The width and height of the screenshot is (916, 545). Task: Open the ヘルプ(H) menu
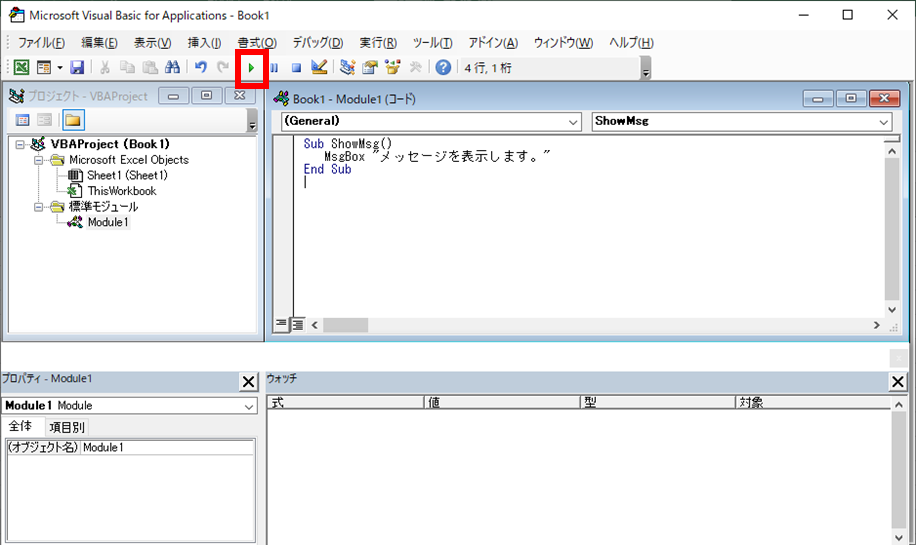631,43
